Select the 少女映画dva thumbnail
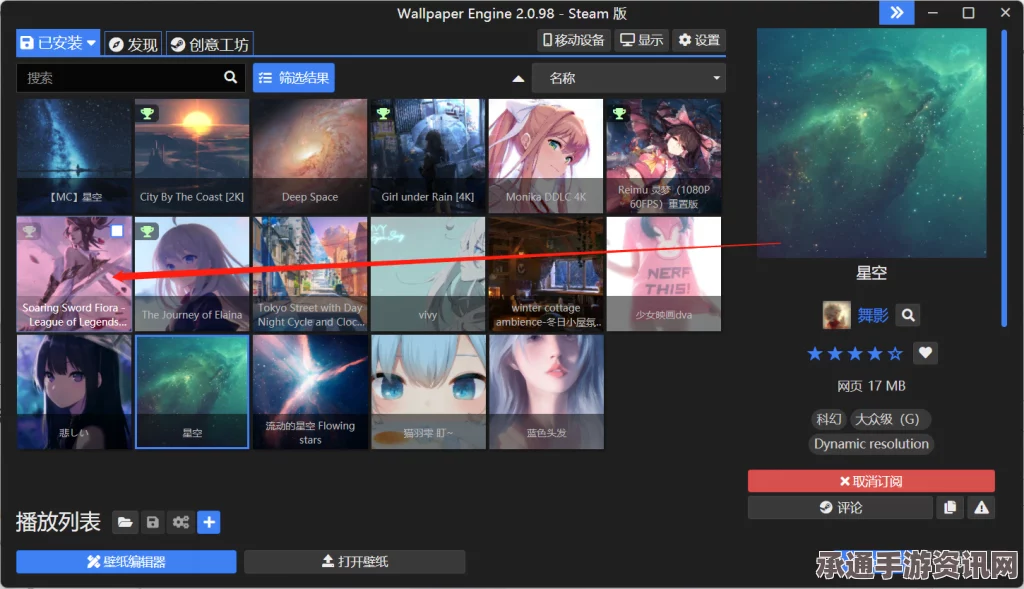This screenshot has width=1024, height=589. [664, 274]
